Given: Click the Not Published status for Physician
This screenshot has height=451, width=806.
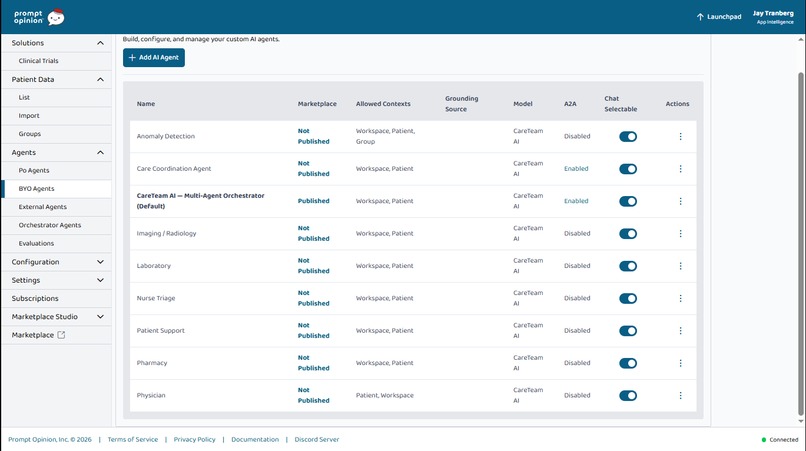Looking at the screenshot, I should click(x=314, y=395).
